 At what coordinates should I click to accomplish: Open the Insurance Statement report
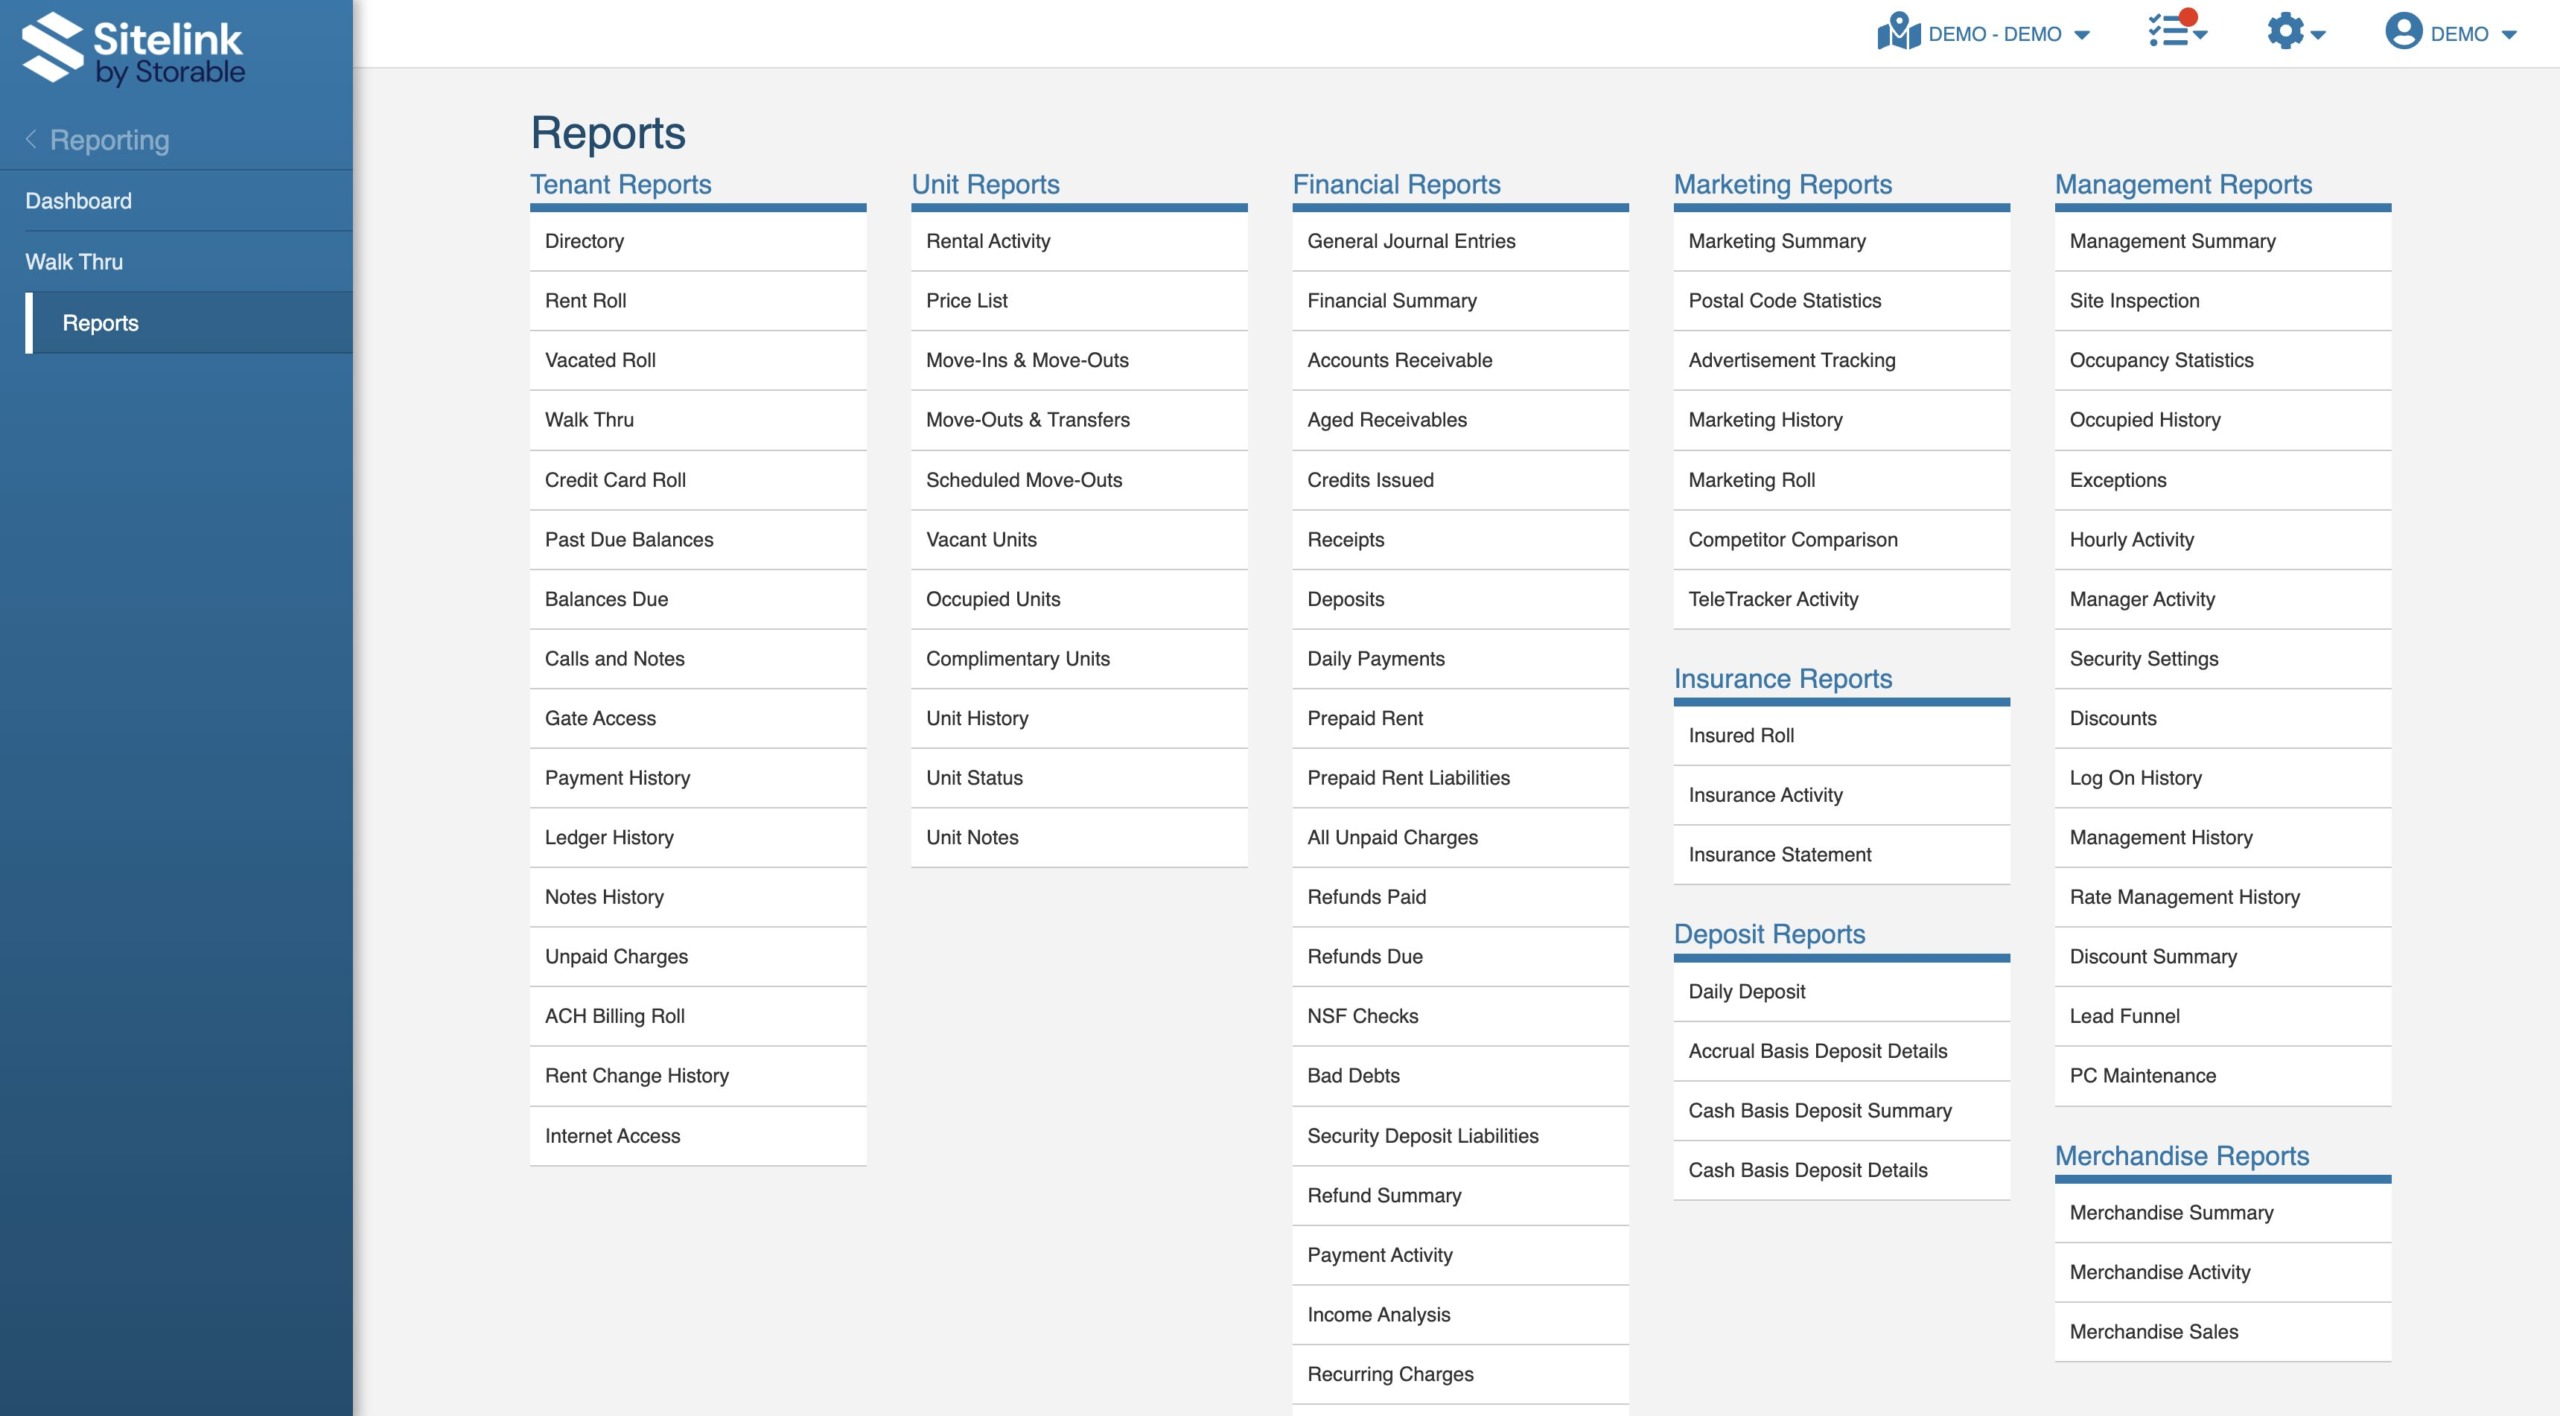pyautogui.click(x=1779, y=855)
